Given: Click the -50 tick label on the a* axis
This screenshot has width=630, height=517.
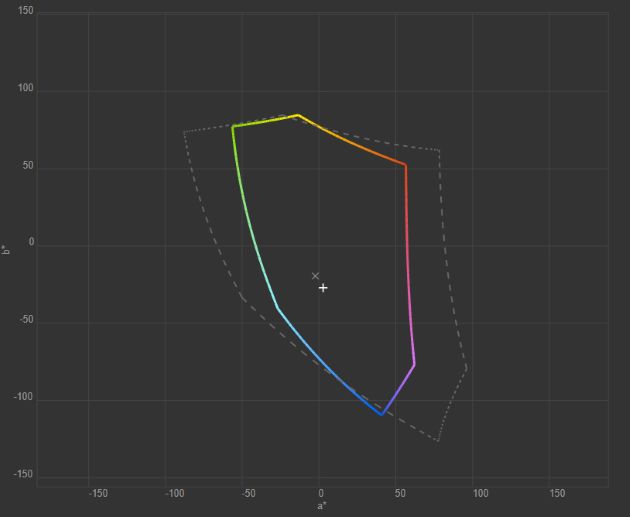Looking at the screenshot, I should (248, 493).
